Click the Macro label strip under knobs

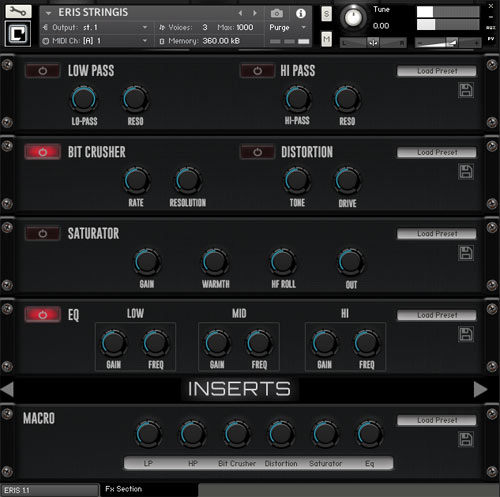pos(258,463)
